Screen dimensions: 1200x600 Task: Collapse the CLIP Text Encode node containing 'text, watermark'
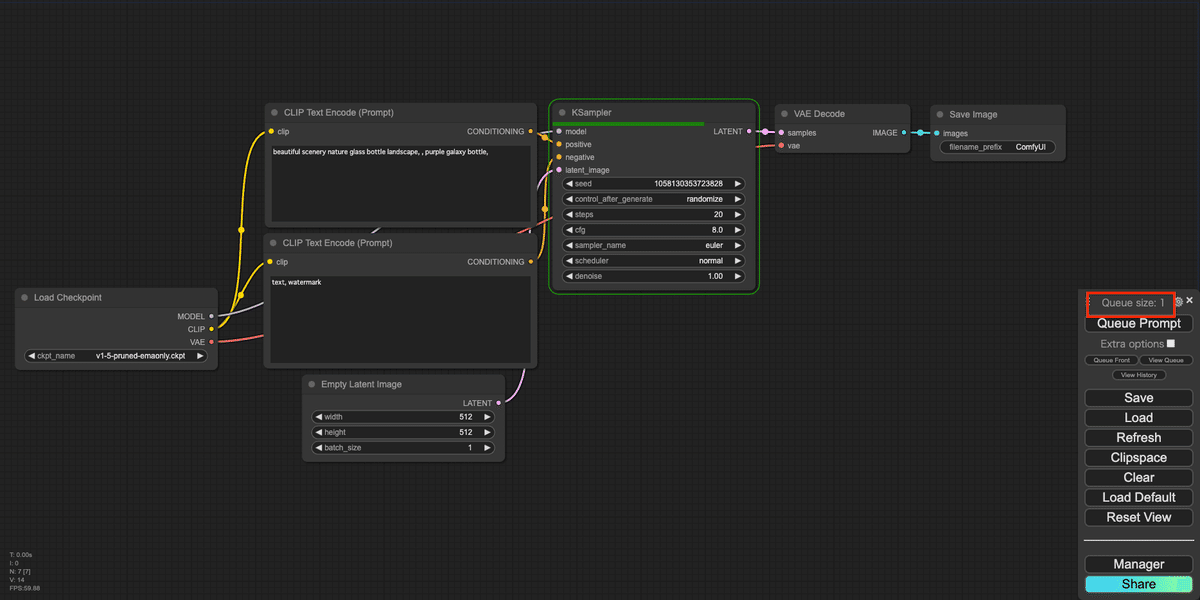[x=274, y=242]
